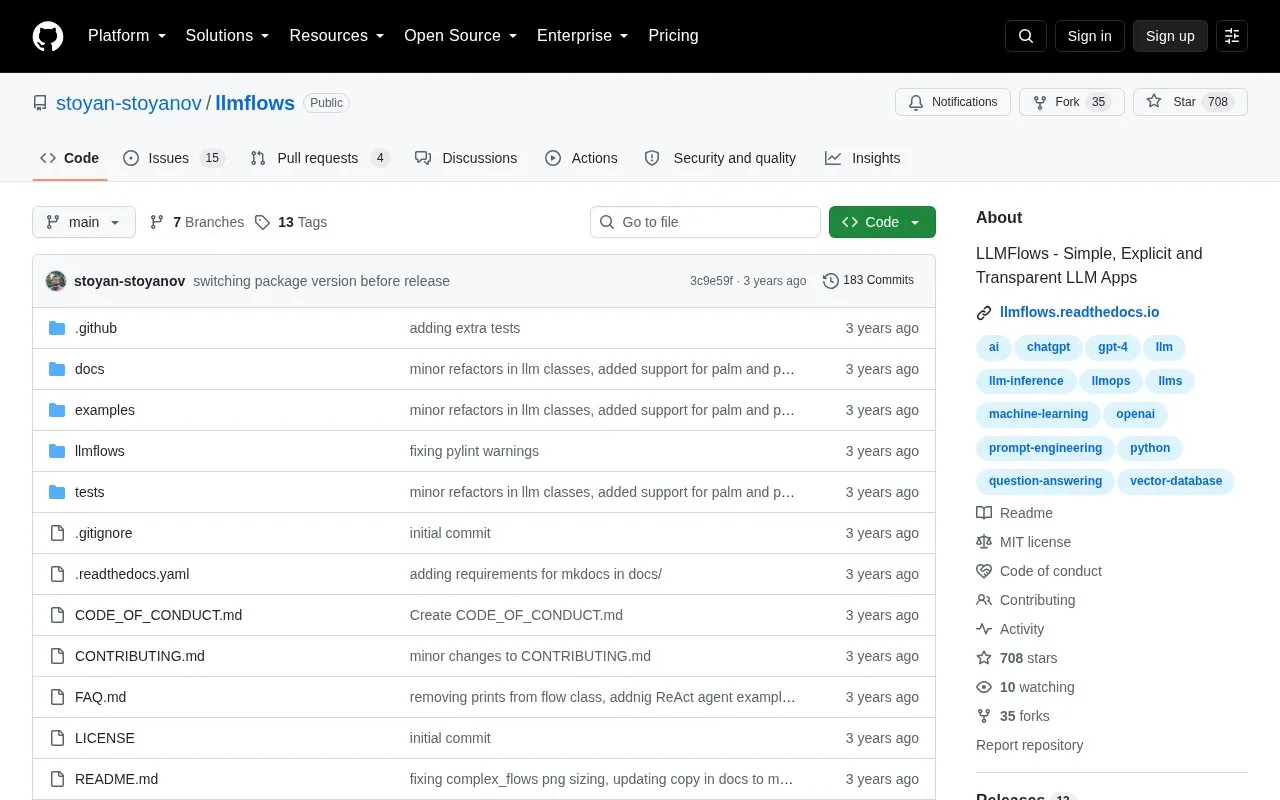This screenshot has height=800, width=1280.
Task: Select the gpt-4 topic tag
Action: pyautogui.click(x=1112, y=347)
